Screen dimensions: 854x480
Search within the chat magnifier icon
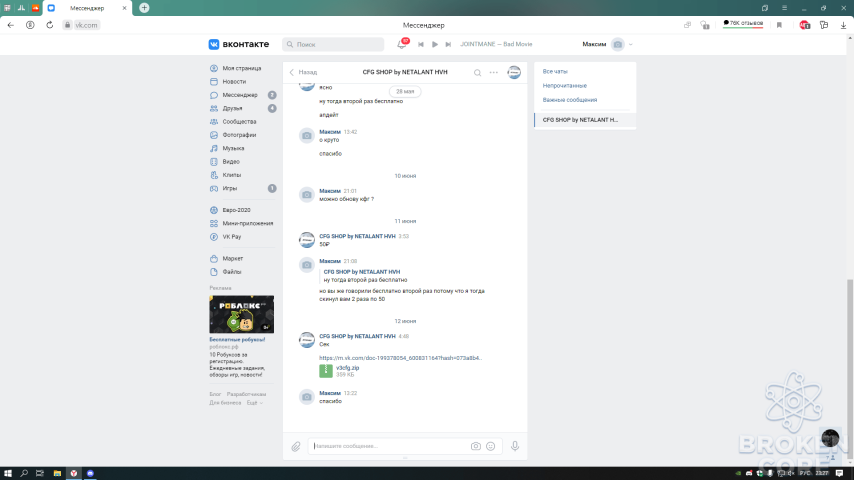pyautogui.click(x=477, y=72)
